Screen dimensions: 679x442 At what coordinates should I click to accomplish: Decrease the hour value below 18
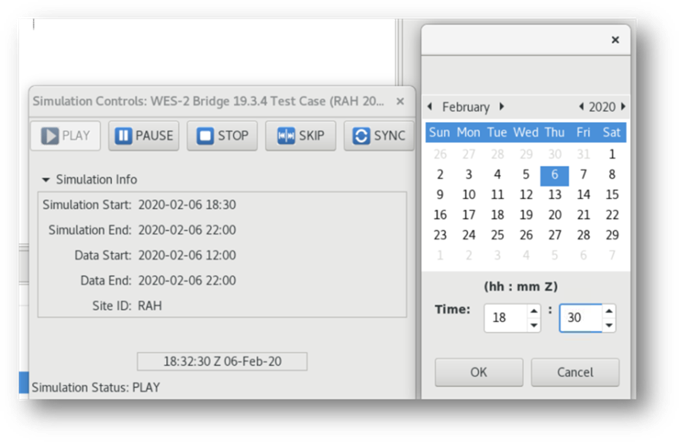pos(534,325)
